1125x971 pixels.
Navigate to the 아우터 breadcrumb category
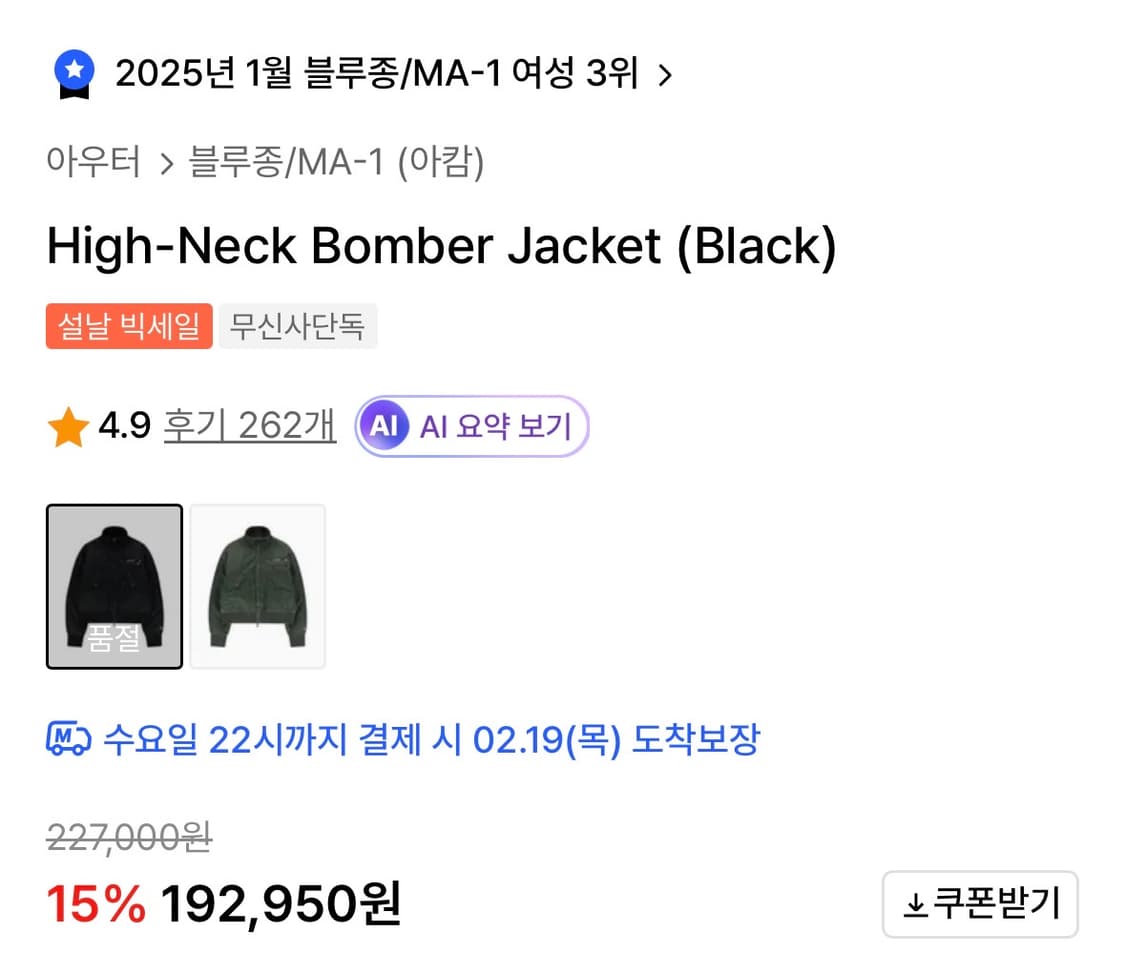pos(93,161)
